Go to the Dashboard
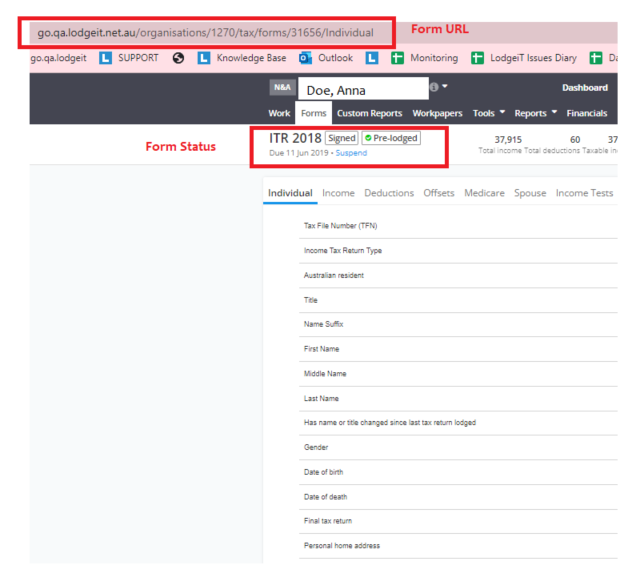 (585, 88)
